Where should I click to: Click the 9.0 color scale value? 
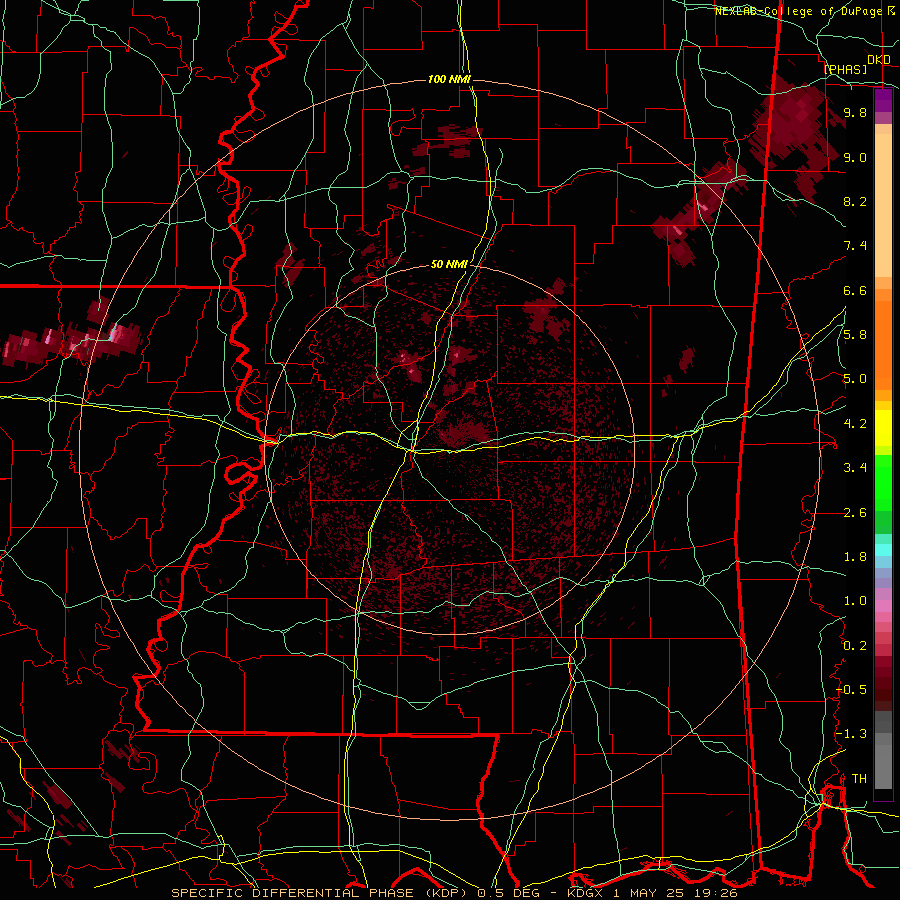click(x=855, y=157)
